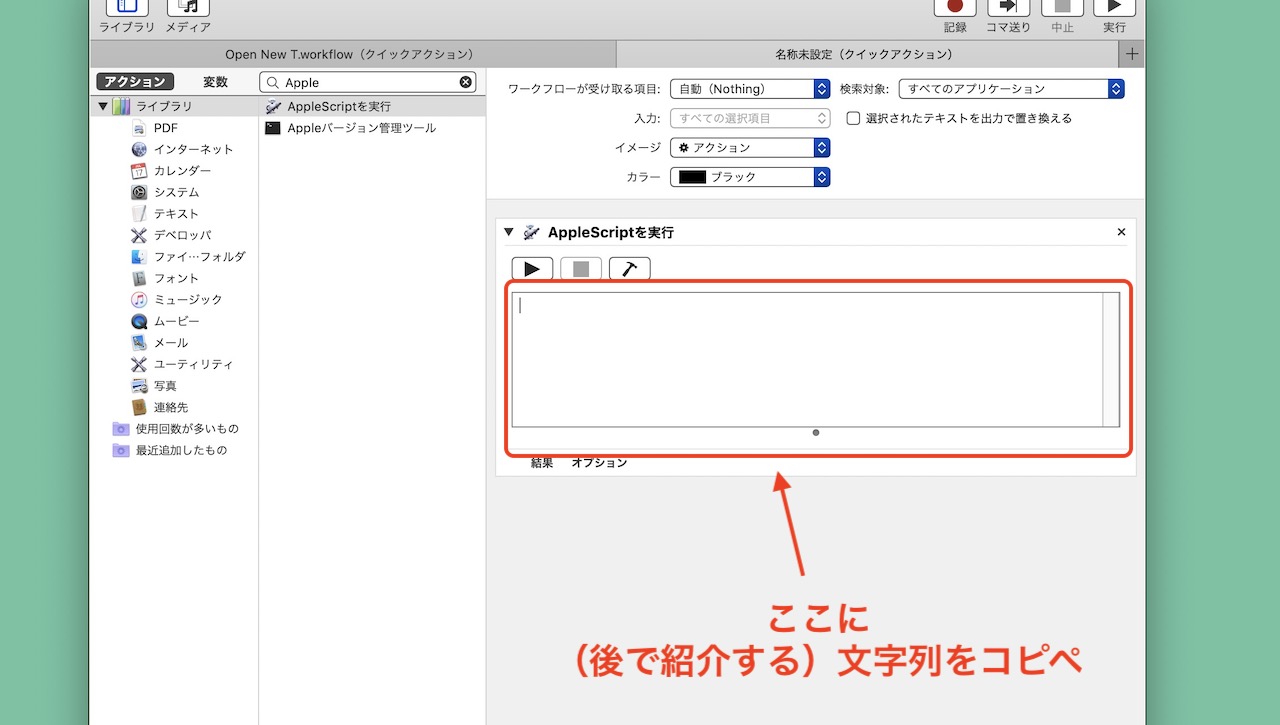Switch to 名称未設定 tab
This screenshot has height=725, width=1280.
point(868,54)
